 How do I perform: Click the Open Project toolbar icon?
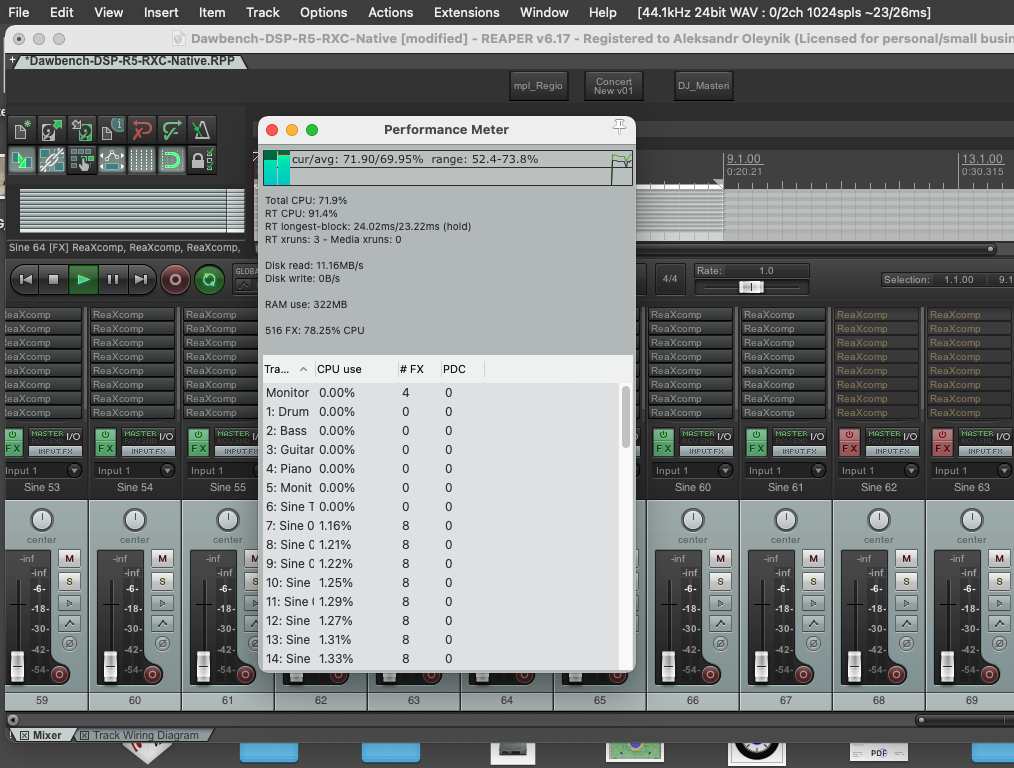51,131
